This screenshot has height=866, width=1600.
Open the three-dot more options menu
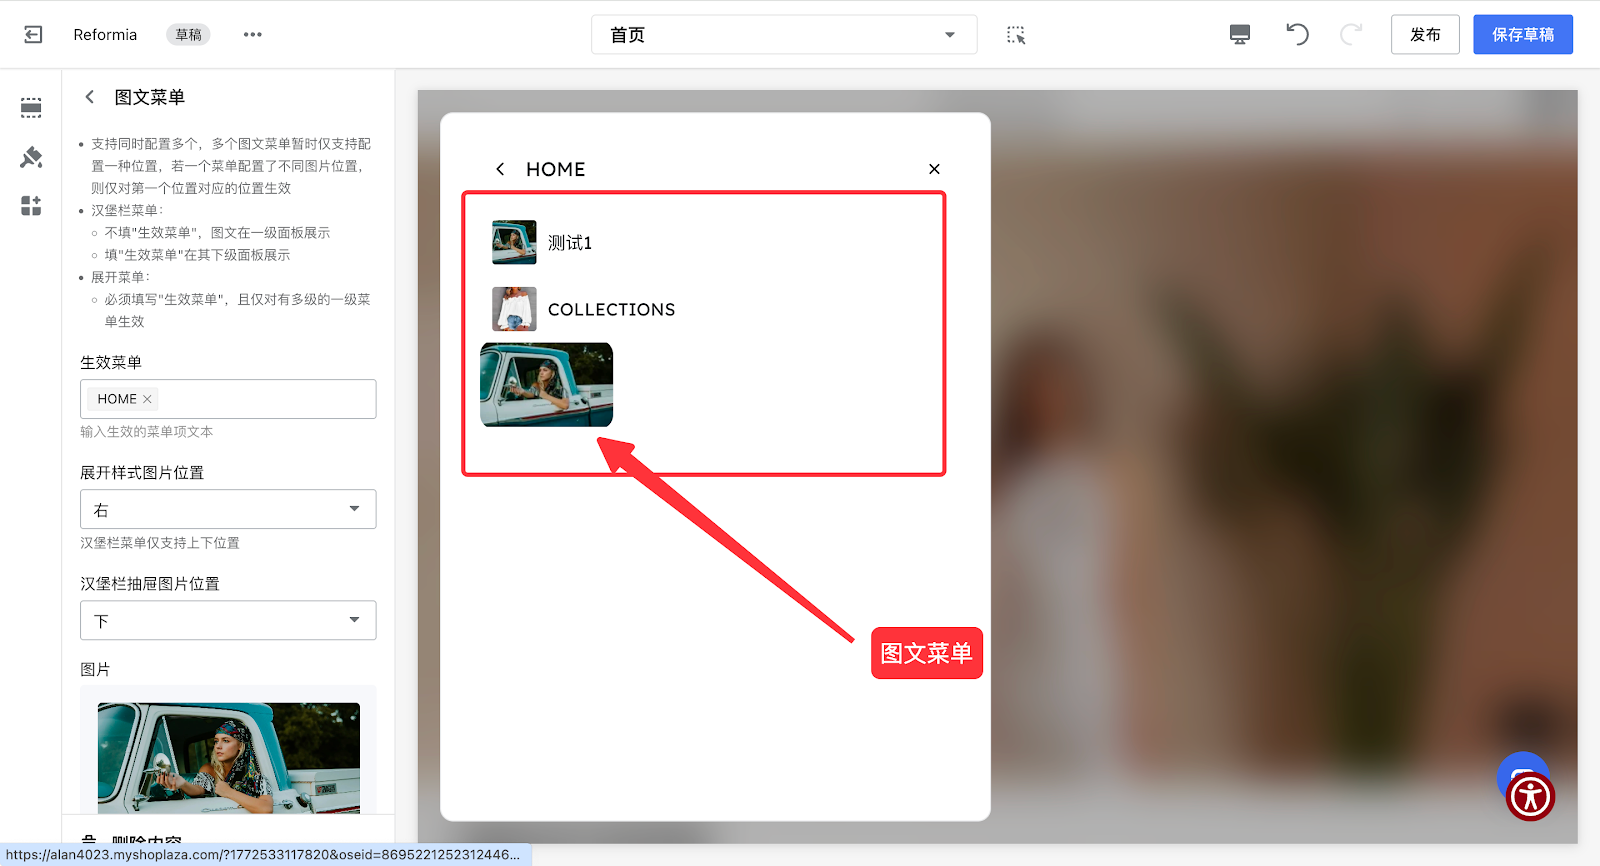[252, 35]
